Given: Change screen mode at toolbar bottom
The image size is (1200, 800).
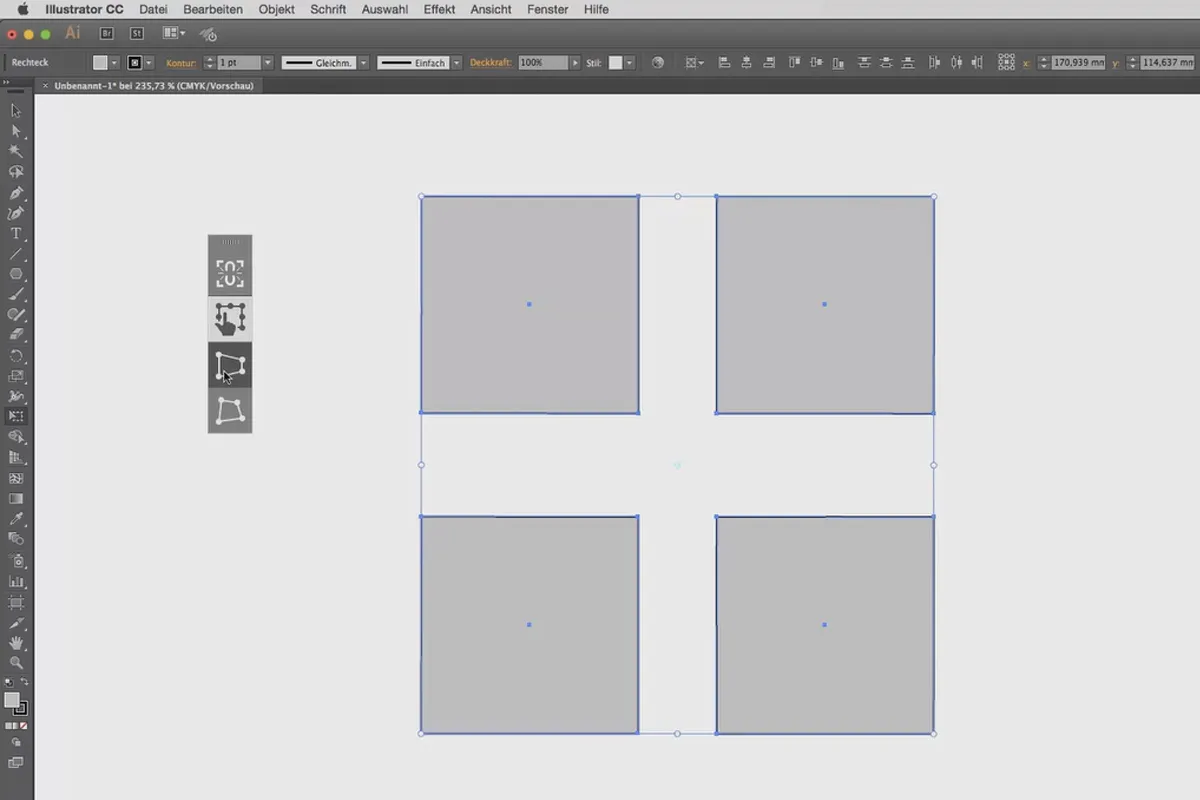Looking at the screenshot, I should pos(16,763).
